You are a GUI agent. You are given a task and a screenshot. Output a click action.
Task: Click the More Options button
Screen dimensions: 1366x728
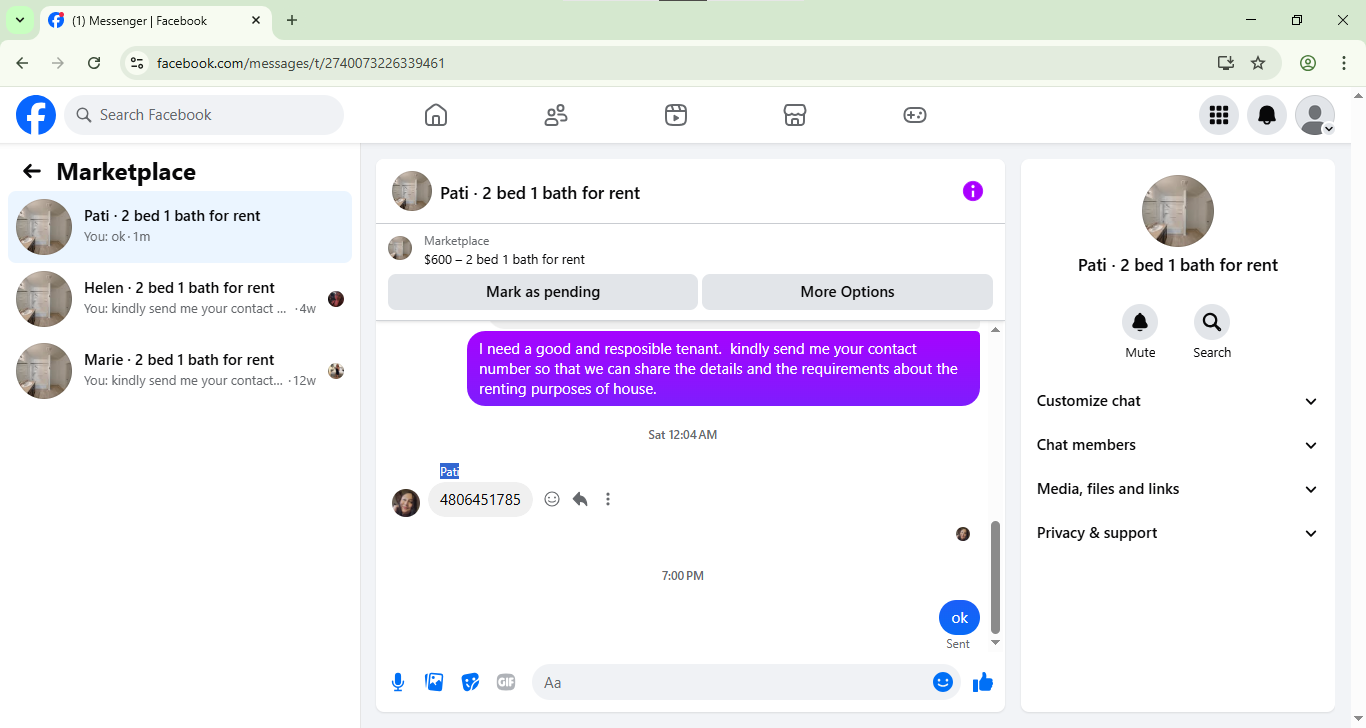847,292
